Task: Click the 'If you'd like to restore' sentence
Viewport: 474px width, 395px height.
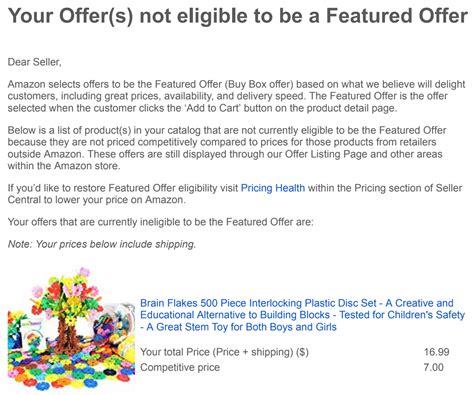Action: 235,194
